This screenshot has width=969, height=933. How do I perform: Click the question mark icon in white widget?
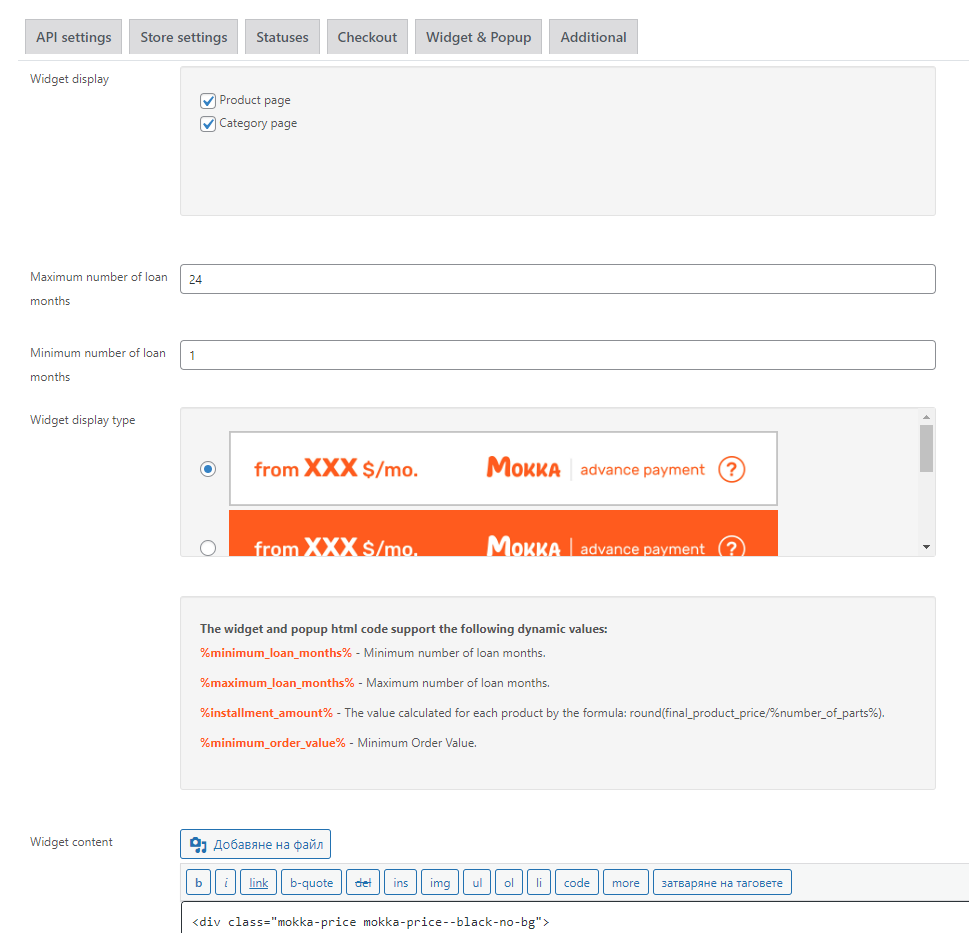pos(732,470)
